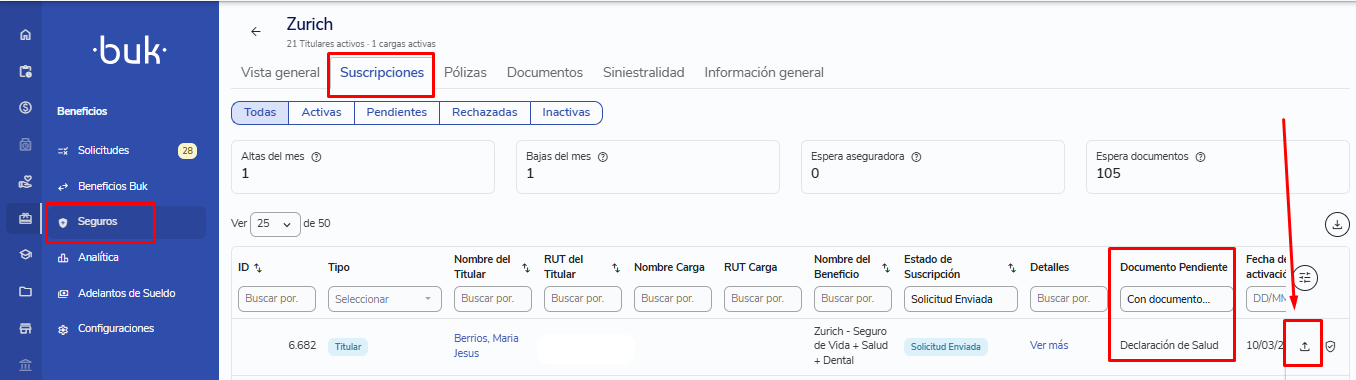This screenshot has height=380, width=1356.
Task: Open the Tipo Seleccionar filter dropdown
Action: point(385,299)
